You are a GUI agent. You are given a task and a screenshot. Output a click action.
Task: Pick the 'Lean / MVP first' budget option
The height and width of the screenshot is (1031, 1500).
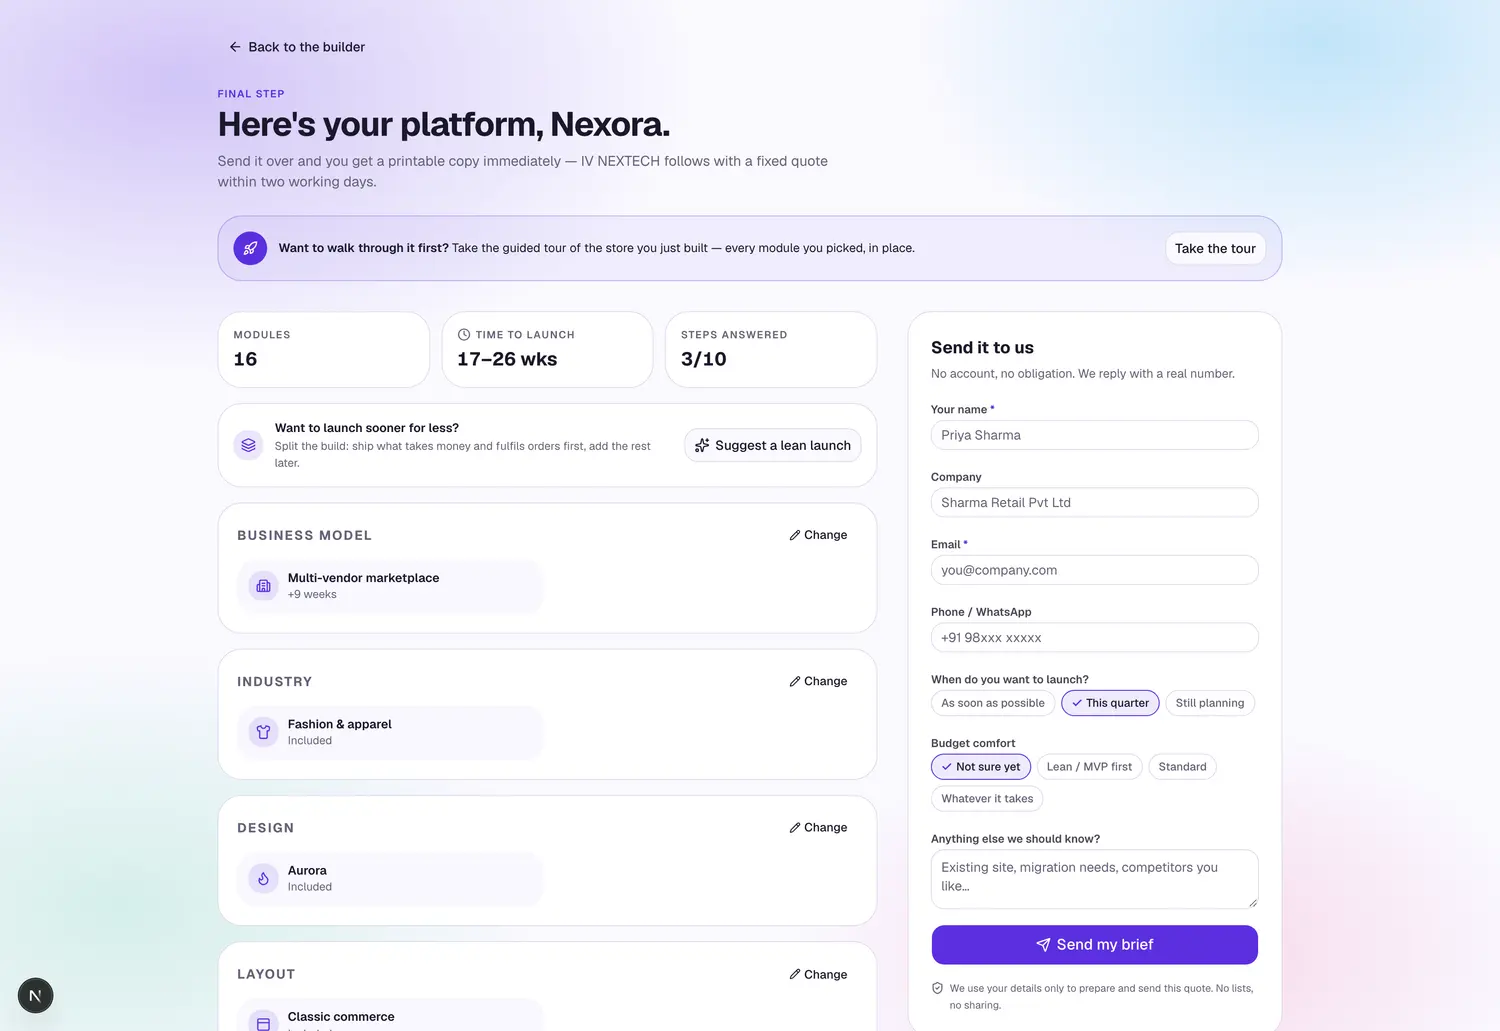click(1090, 767)
